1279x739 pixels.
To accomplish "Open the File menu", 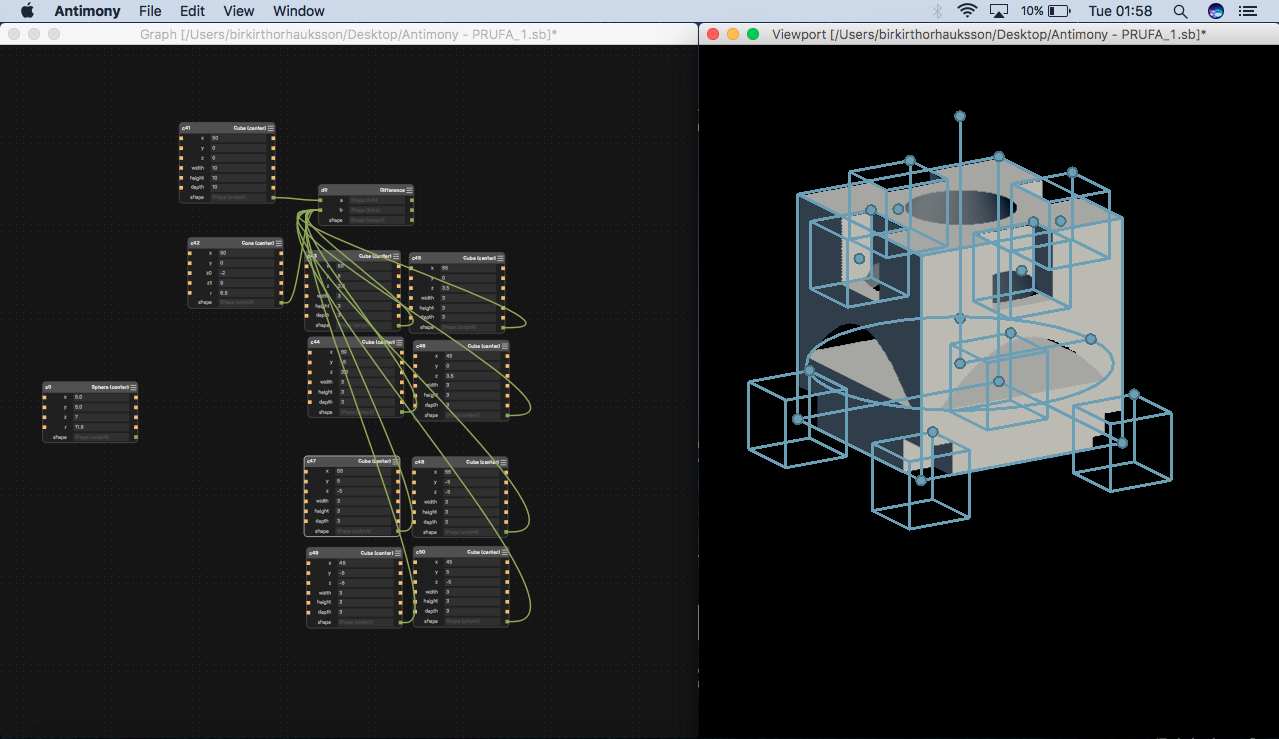I will coord(150,11).
